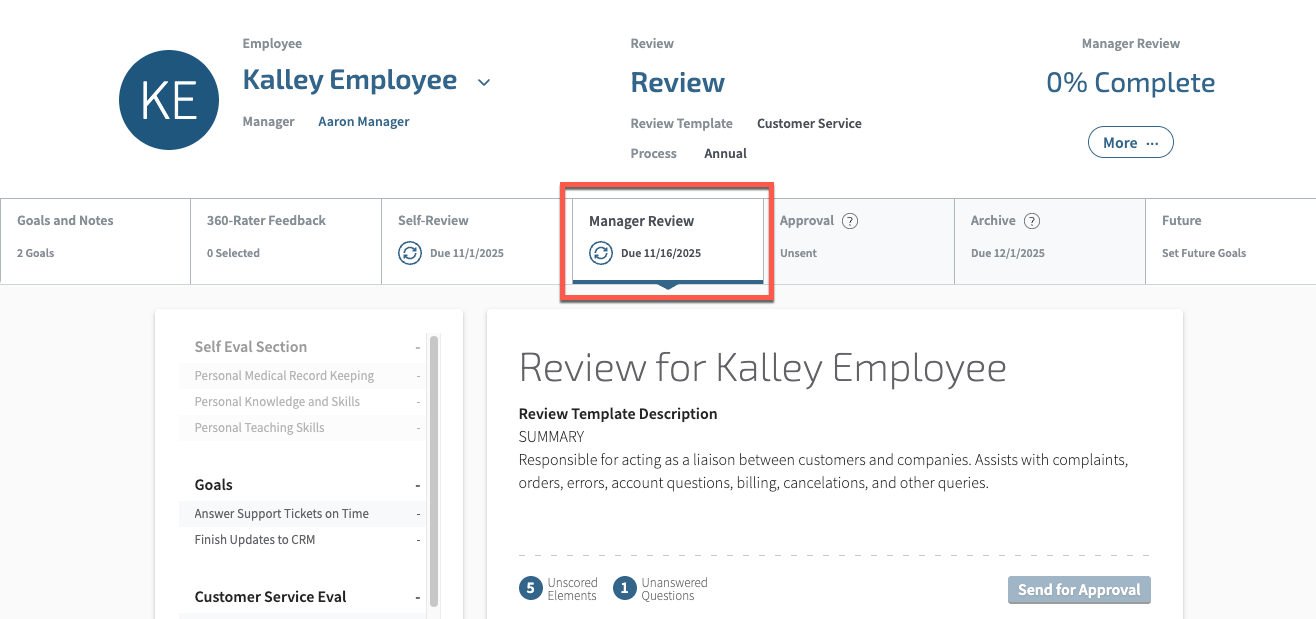Image resolution: width=1316 pixels, height=619 pixels.
Task: Click the Review for Kalley Employee title
Action: pyautogui.click(x=763, y=368)
